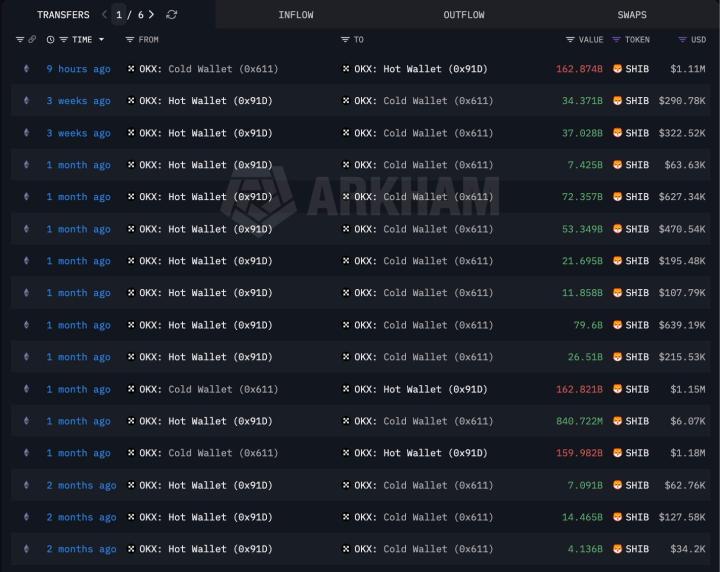Viewport: 720px width, 572px height.
Task: Click the refresh icon beside page counter
Action: pos(172,15)
